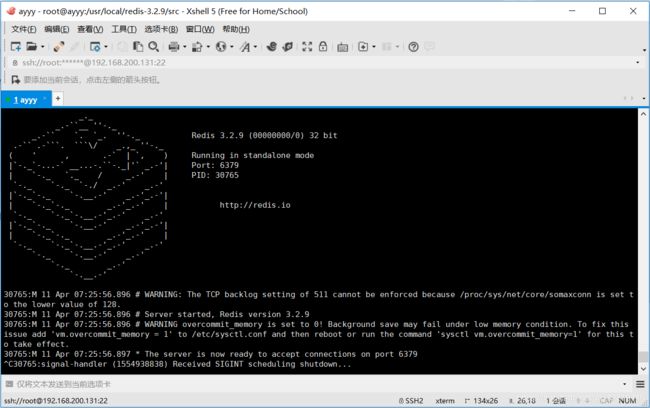The width and height of the screenshot is (650, 408).
Task: Click ssh://root@192.168.200.131:22 in status bar
Action: 56,401
